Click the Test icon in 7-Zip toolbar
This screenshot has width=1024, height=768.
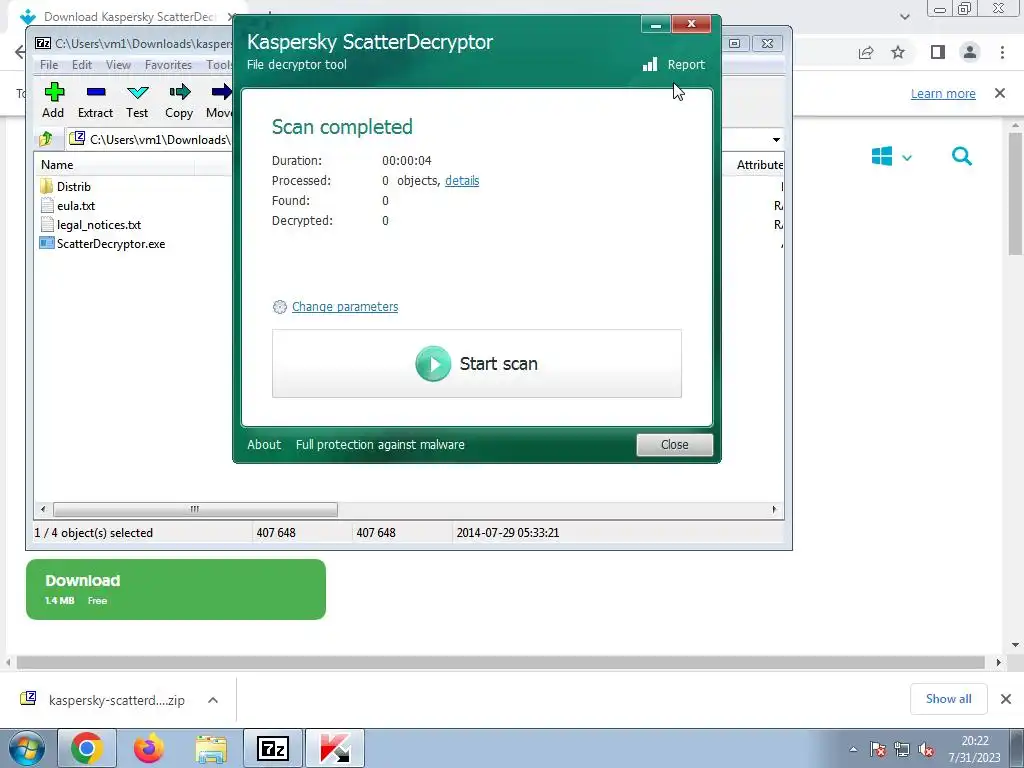click(x=138, y=92)
